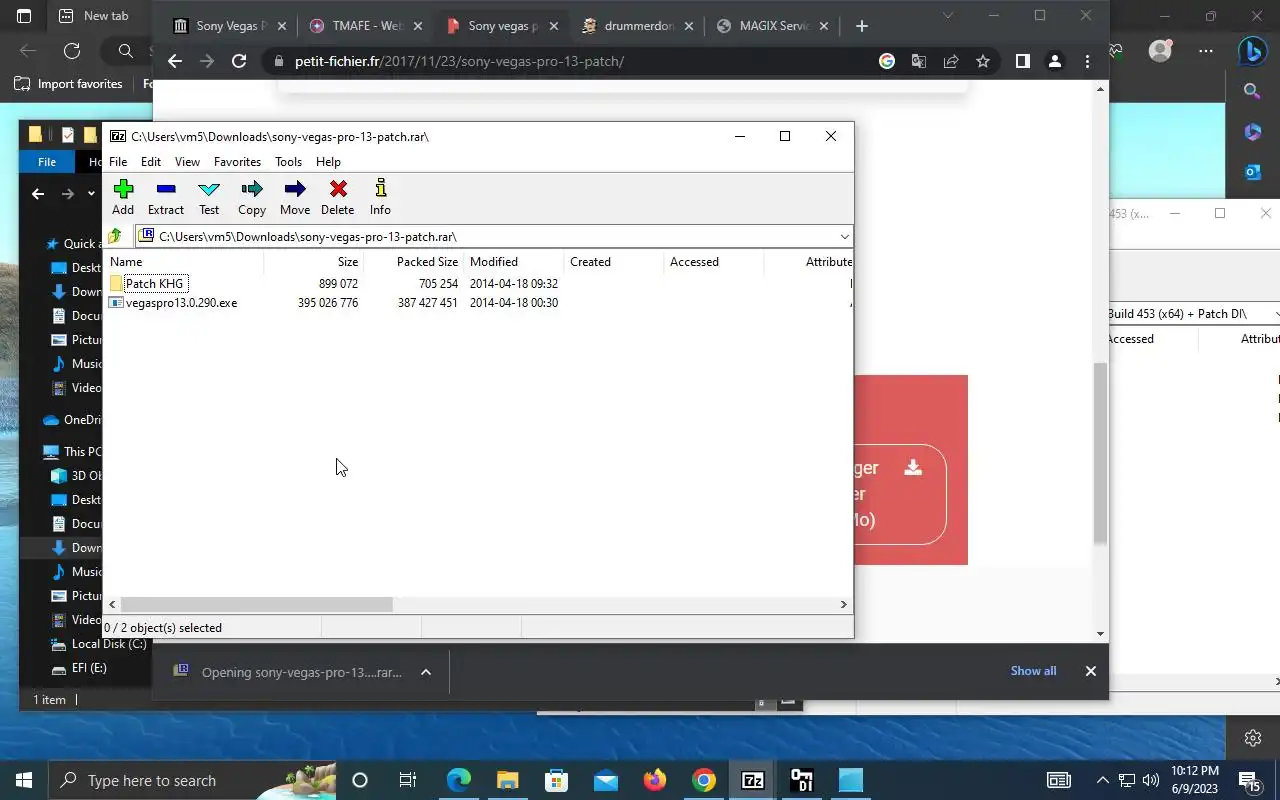Click the Move toolbar icon
1280x800 pixels.
click(x=295, y=197)
